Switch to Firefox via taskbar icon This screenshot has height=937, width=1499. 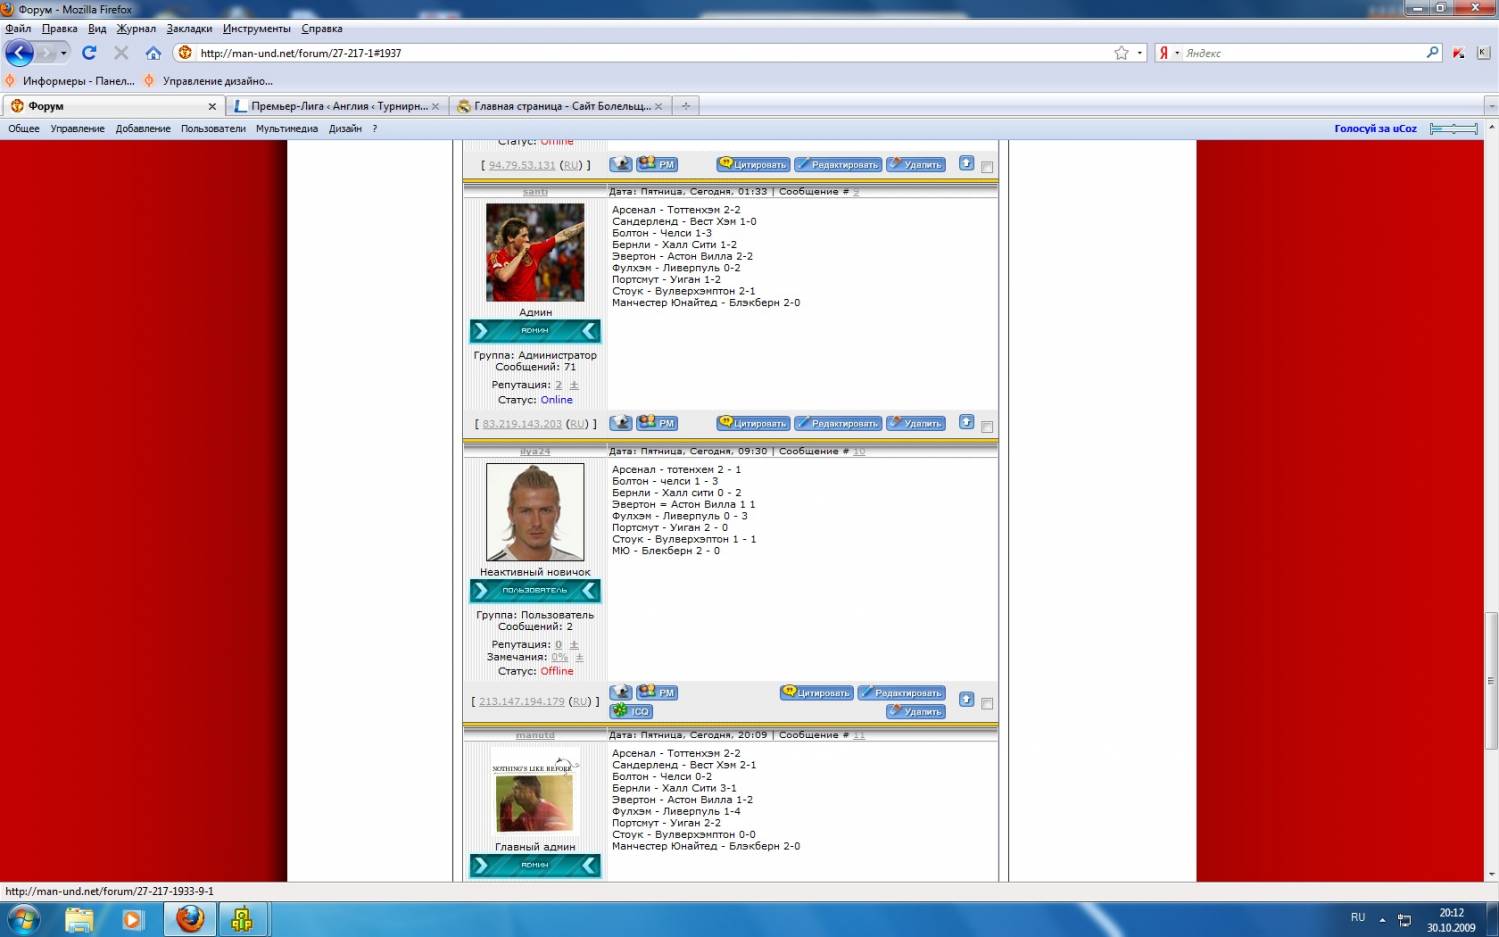point(190,919)
